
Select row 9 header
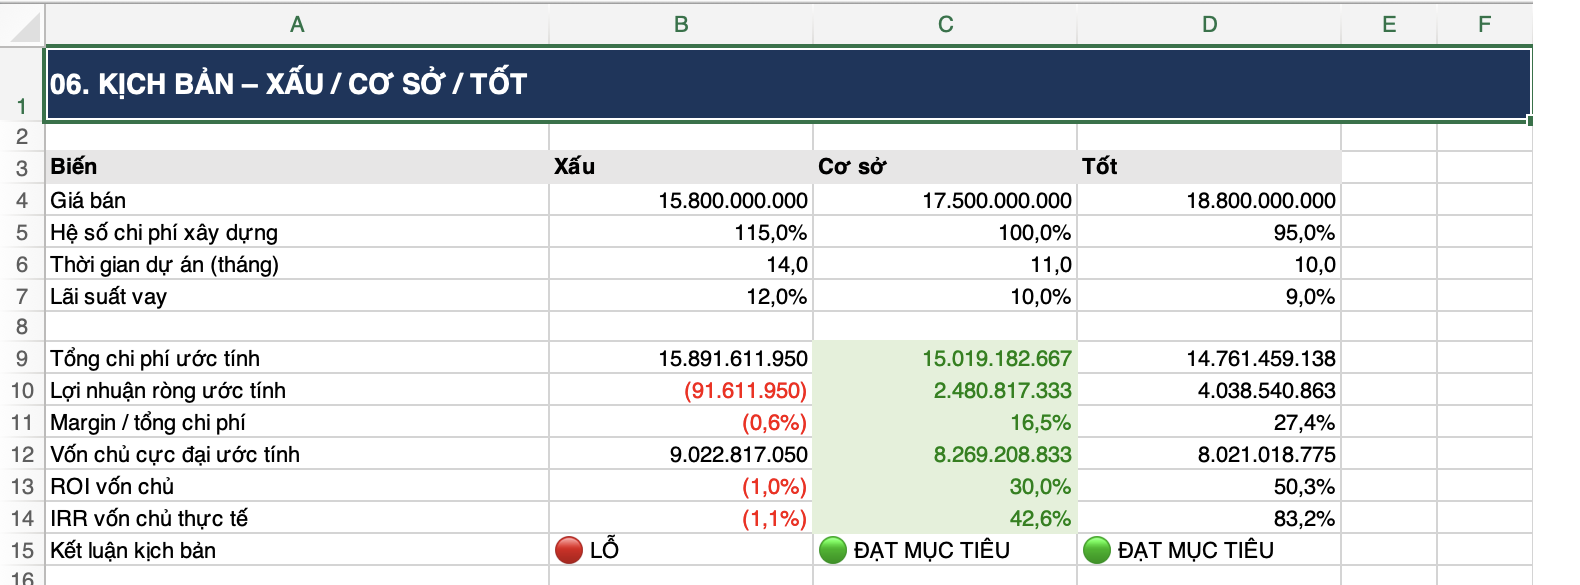coord(22,358)
